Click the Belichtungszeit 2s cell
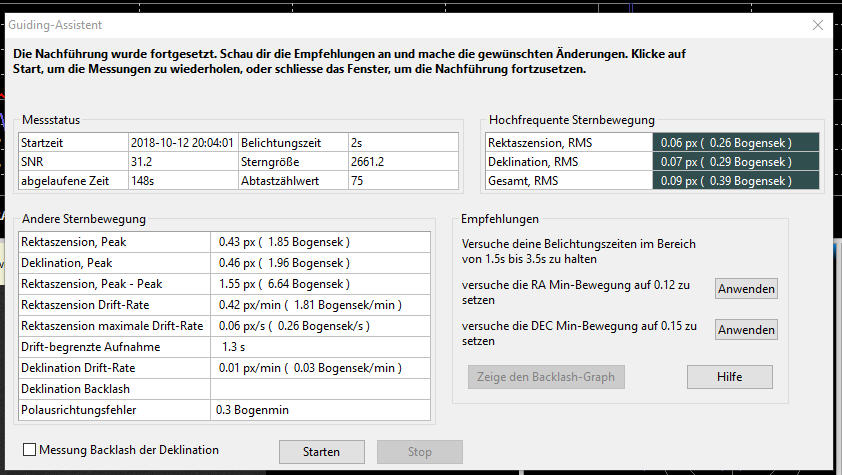This screenshot has height=475, width=842. (x=402, y=143)
